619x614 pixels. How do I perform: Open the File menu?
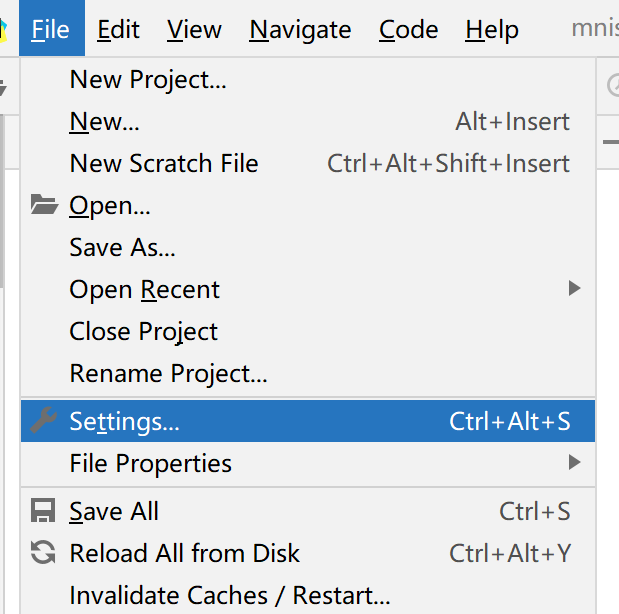(52, 28)
